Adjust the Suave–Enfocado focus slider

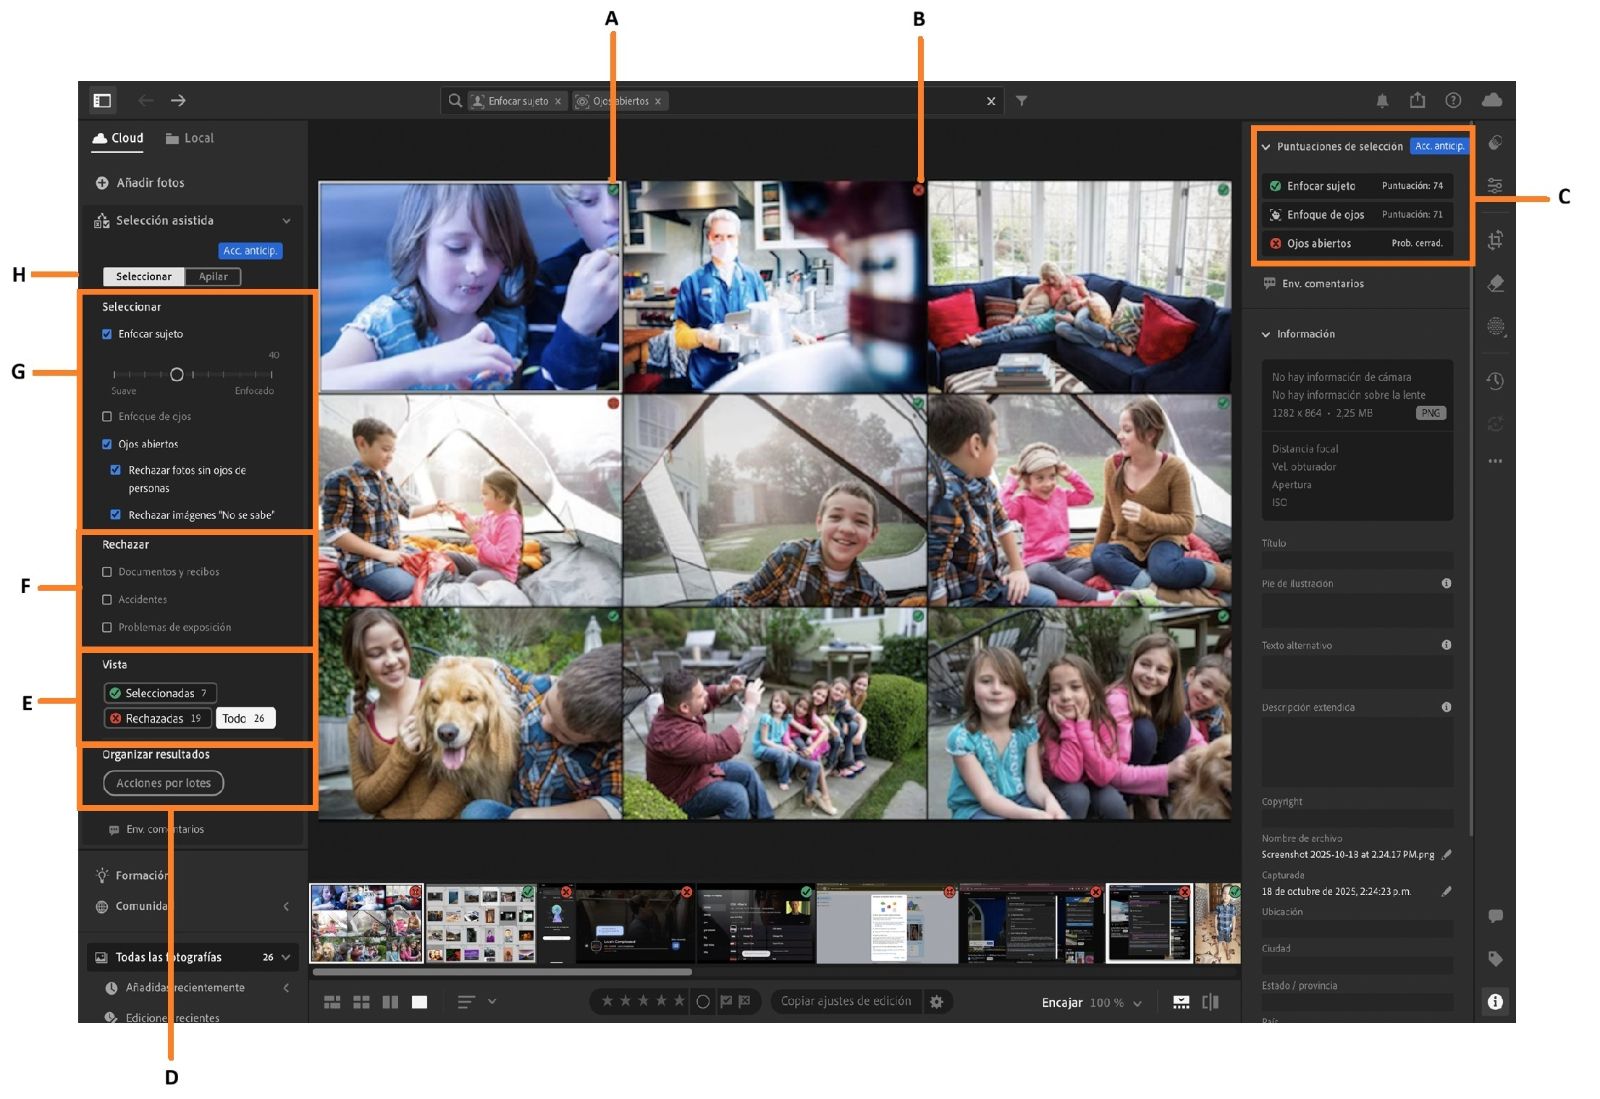tap(177, 375)
